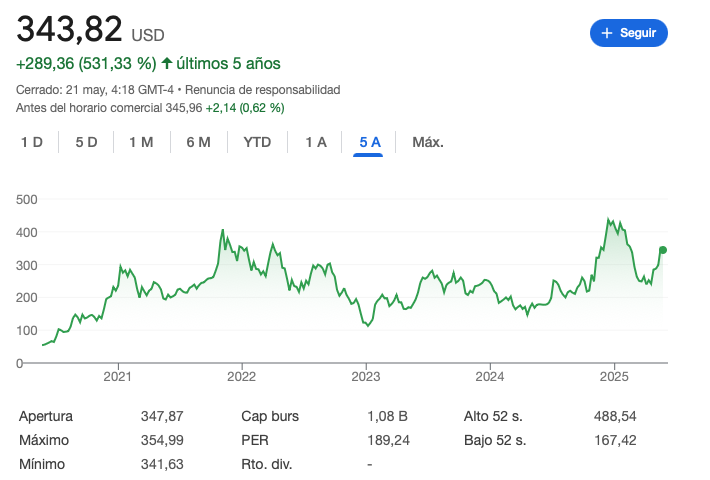Image resolution: width=710 pixels, height=480 pixels.
Task: Click the Alto 52 s. value 488,54
Action: click(615, 416)
